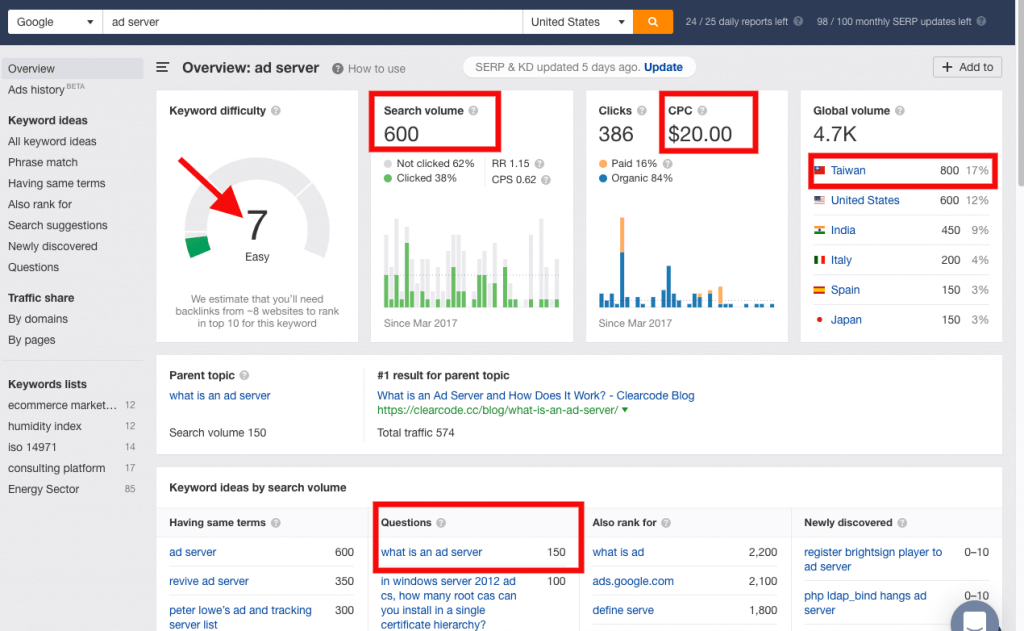Click help icon next to CPC
This screenshot has width=1024, height=631.
pyautogui.click(x=702, y=111)
